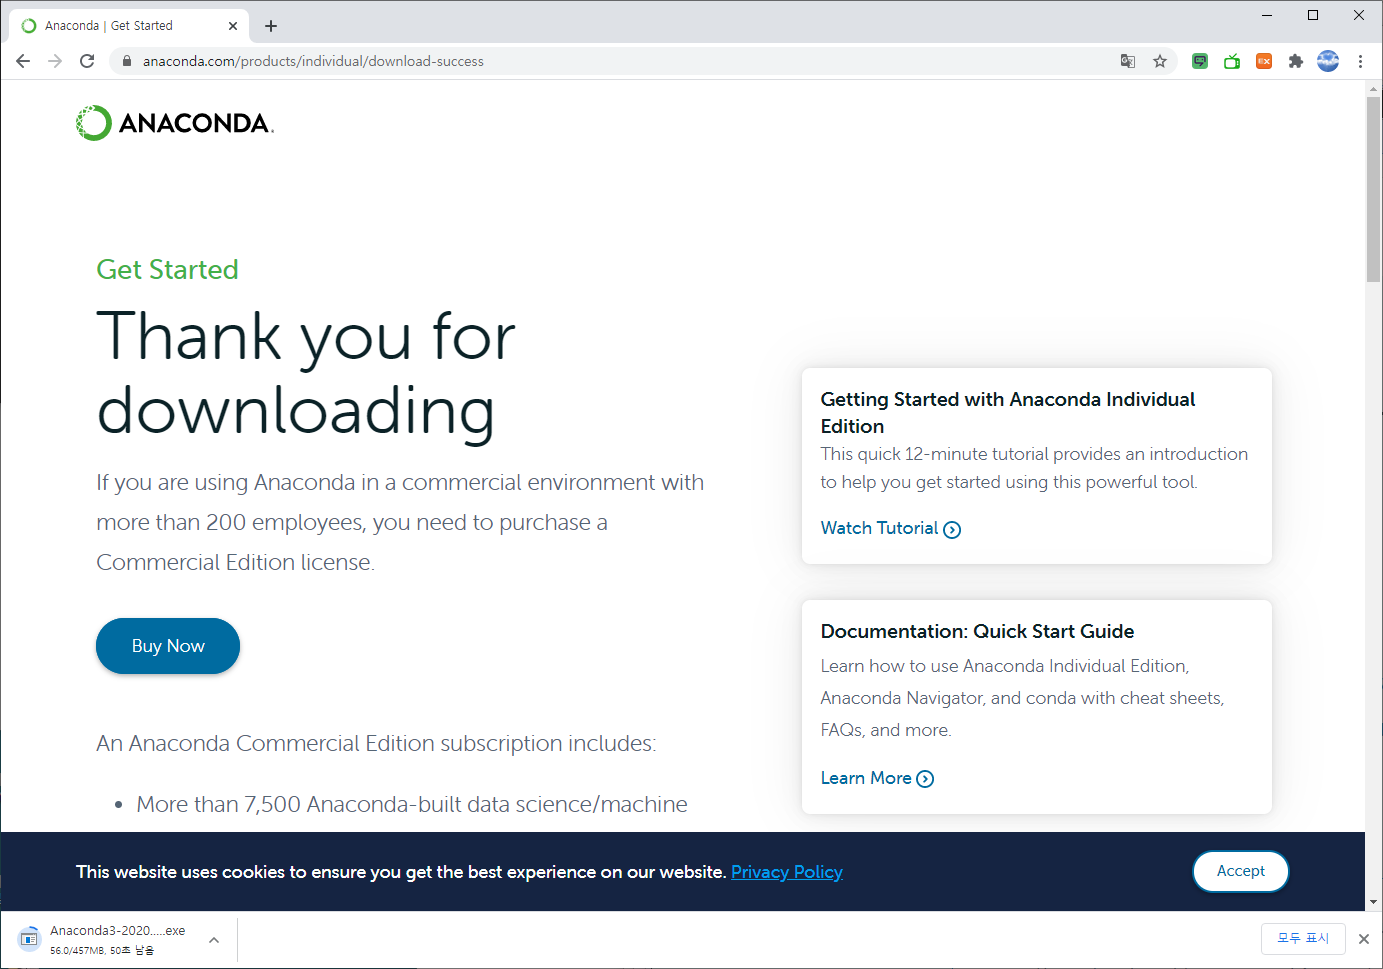Image resolution: width=1383 pixels, height=969 pixels.
Task: Click the arrow icon beside Watch Tutorial
Action: pos(952,530)
